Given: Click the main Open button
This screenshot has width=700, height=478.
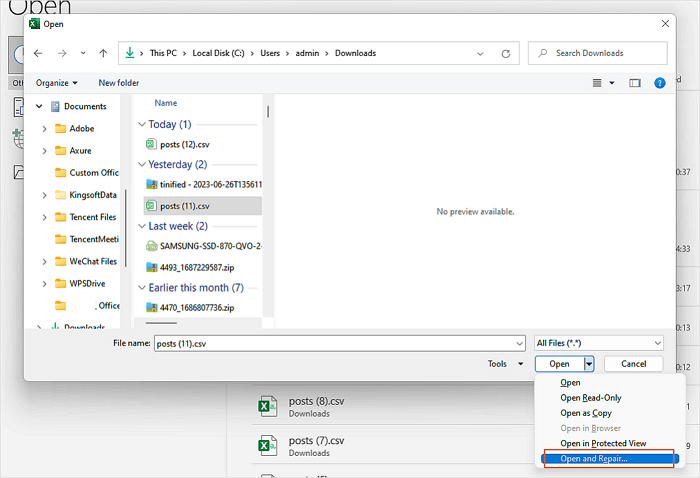Looking at the screenshot, I should 559,364.
